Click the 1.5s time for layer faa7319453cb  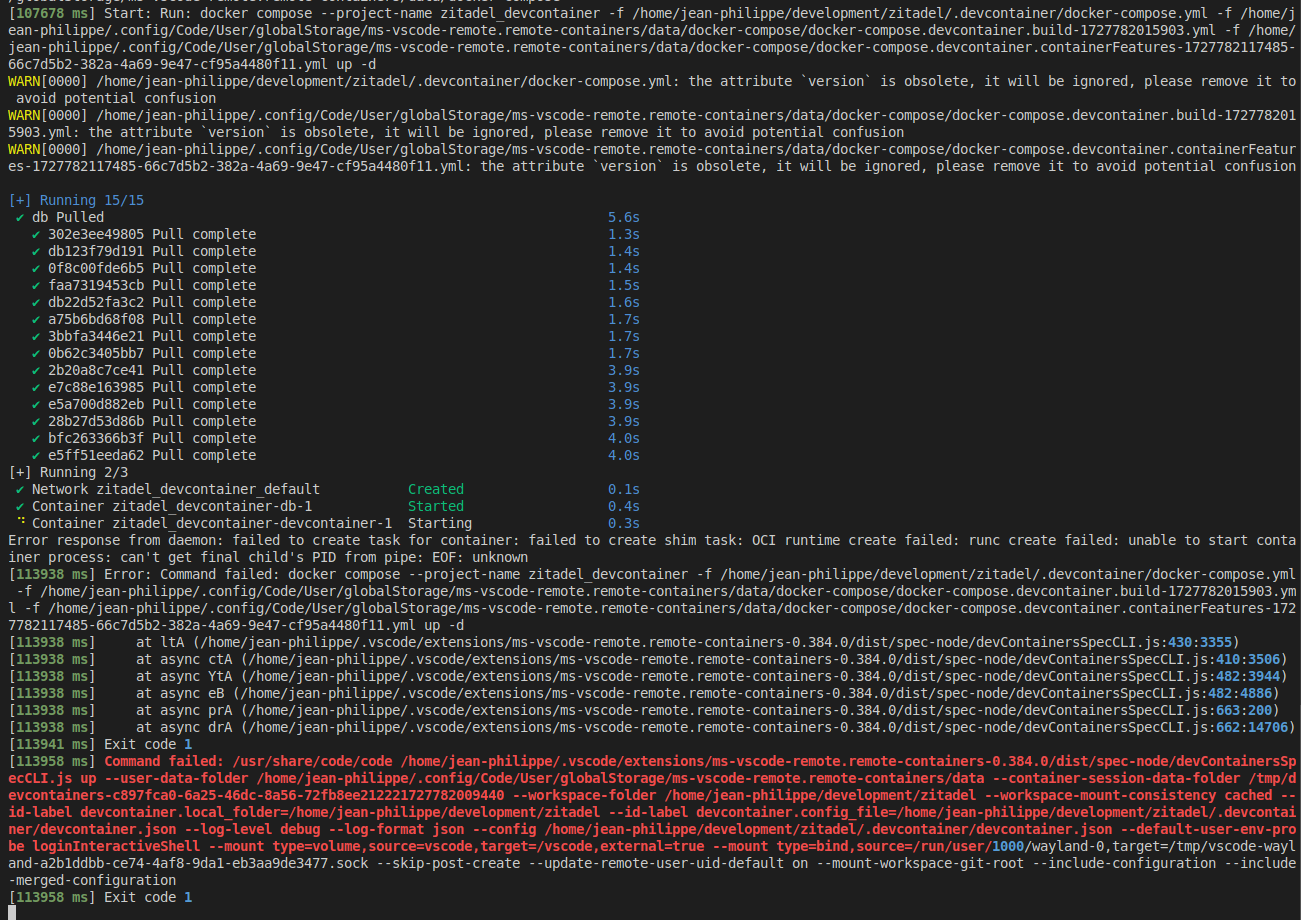click(624, 285)
